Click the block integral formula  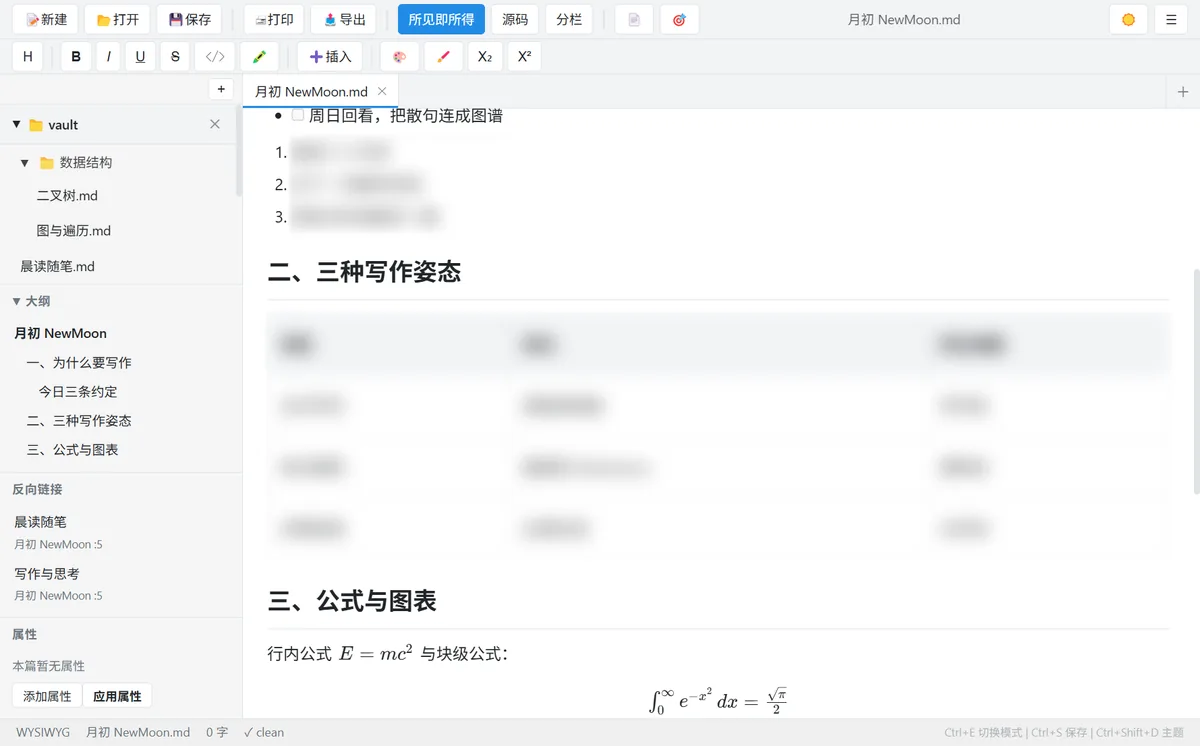point(718,700)
